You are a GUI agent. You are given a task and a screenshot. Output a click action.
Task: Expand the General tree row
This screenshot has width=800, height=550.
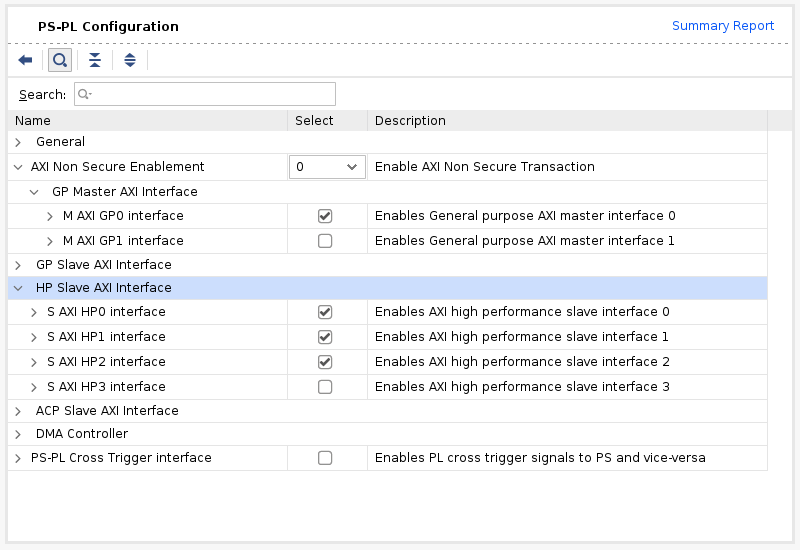18,142
